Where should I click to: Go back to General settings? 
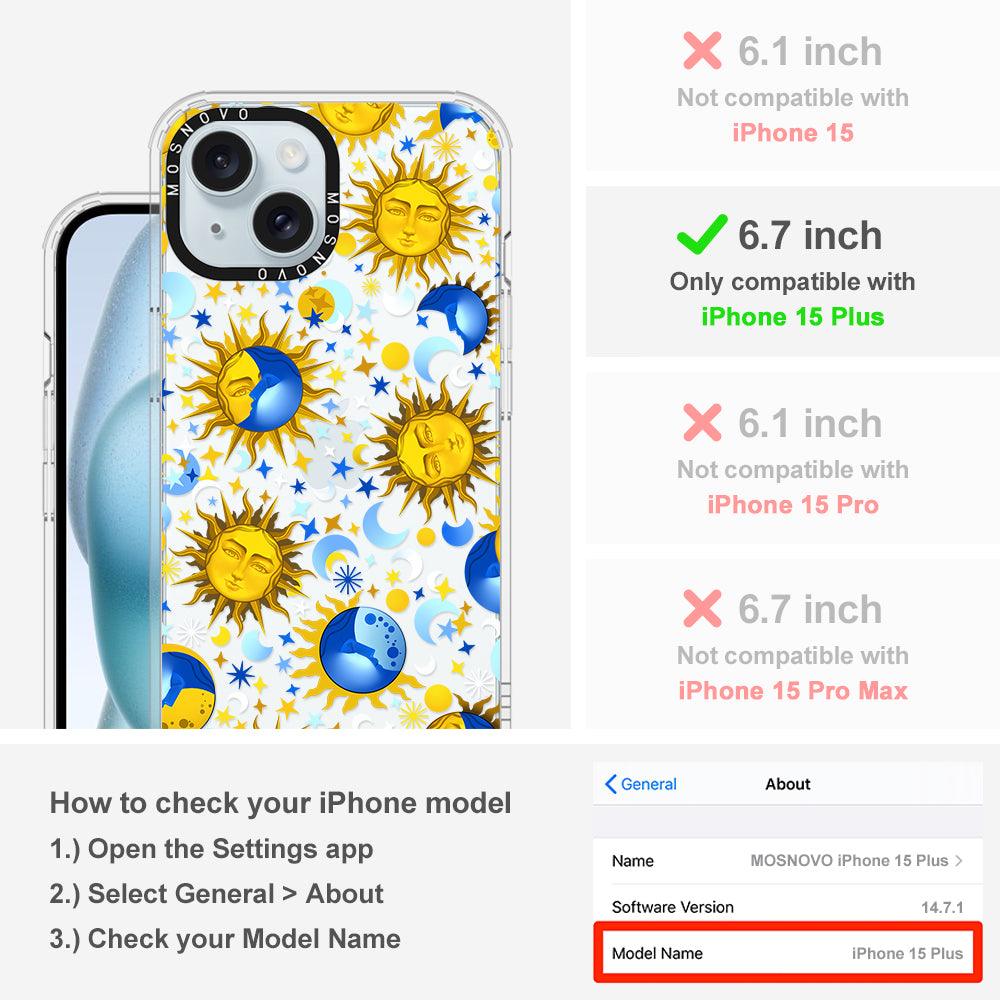pos(640,784)
